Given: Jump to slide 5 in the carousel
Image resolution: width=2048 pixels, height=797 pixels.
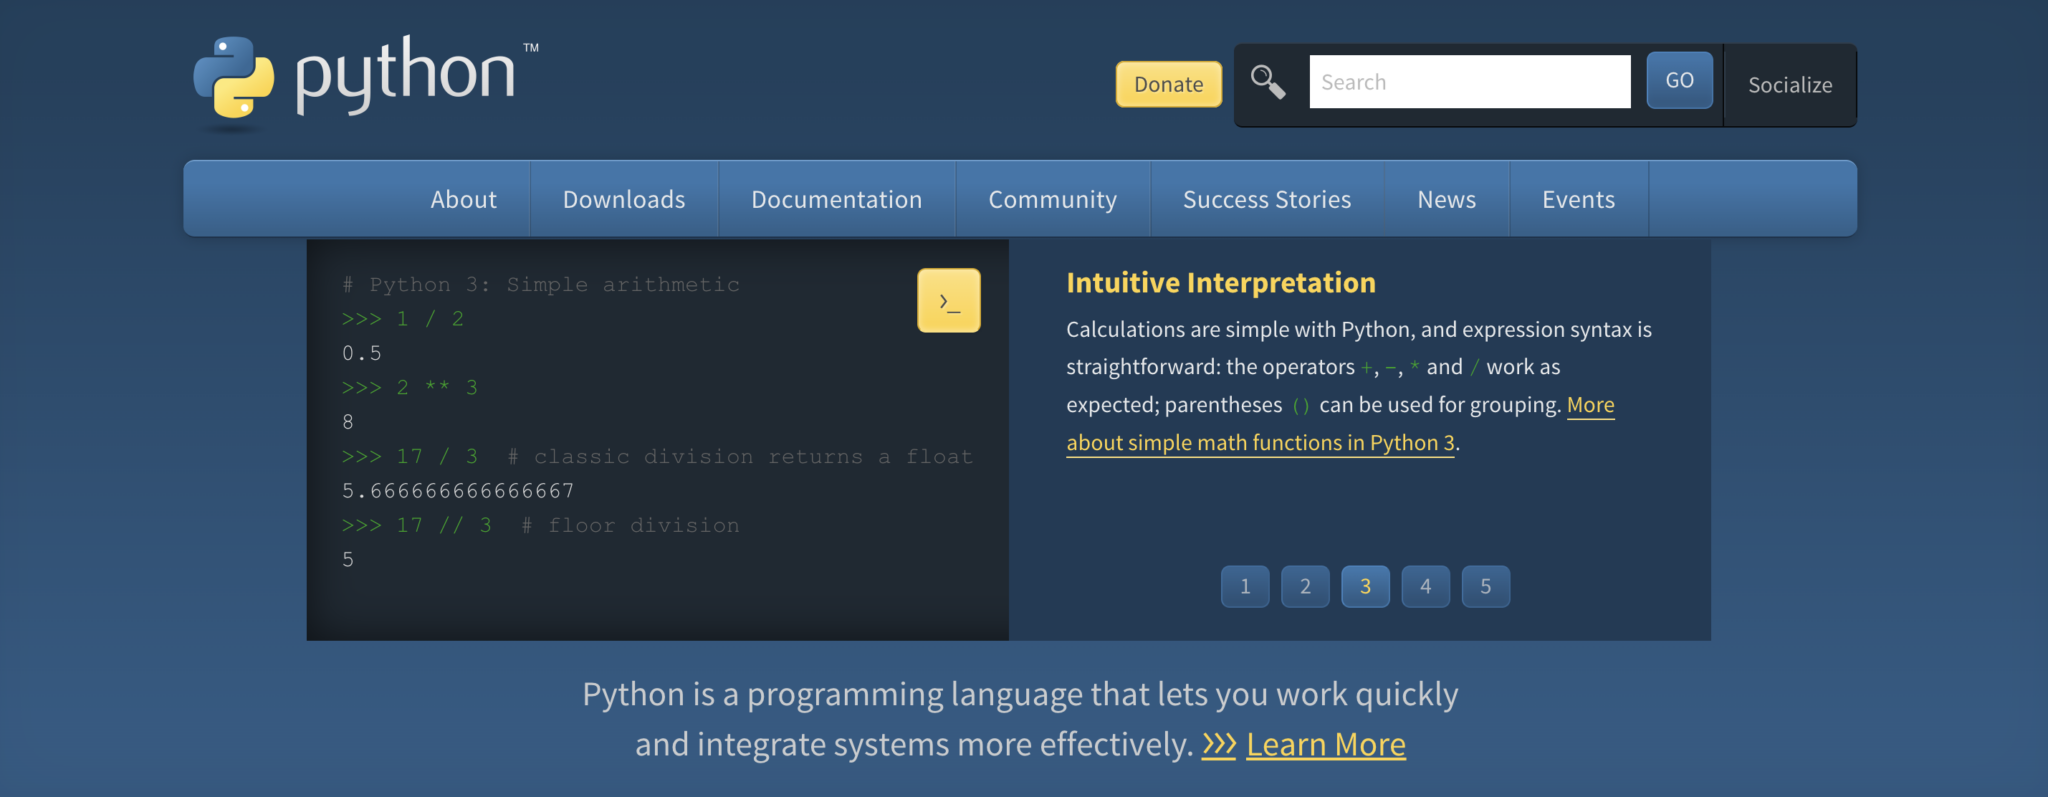Looking at the screenshot, I should click(x=1485, y=587).
